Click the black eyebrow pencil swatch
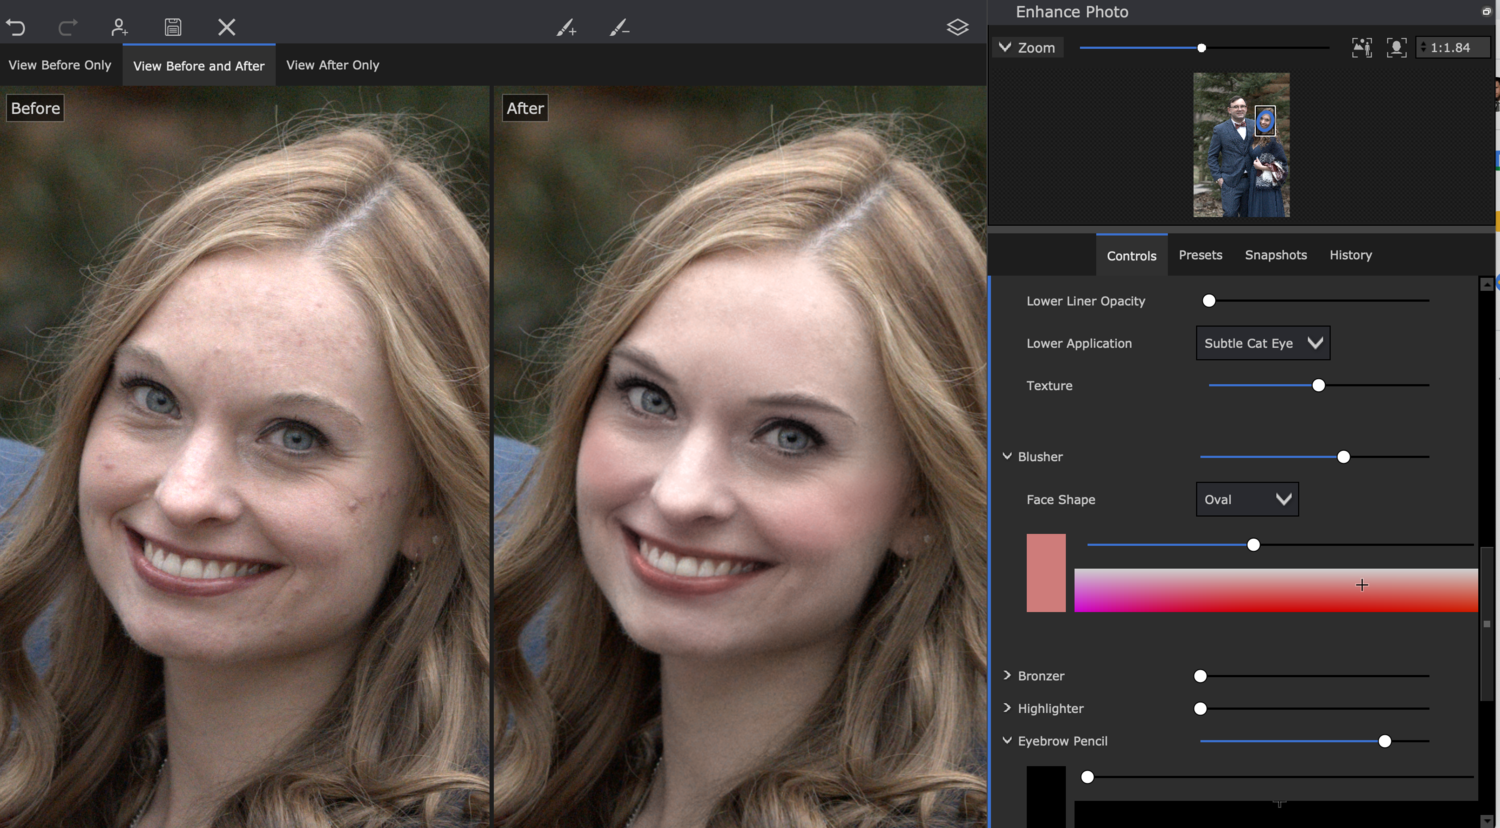1500x828 pixels. tap(1046, 797)
